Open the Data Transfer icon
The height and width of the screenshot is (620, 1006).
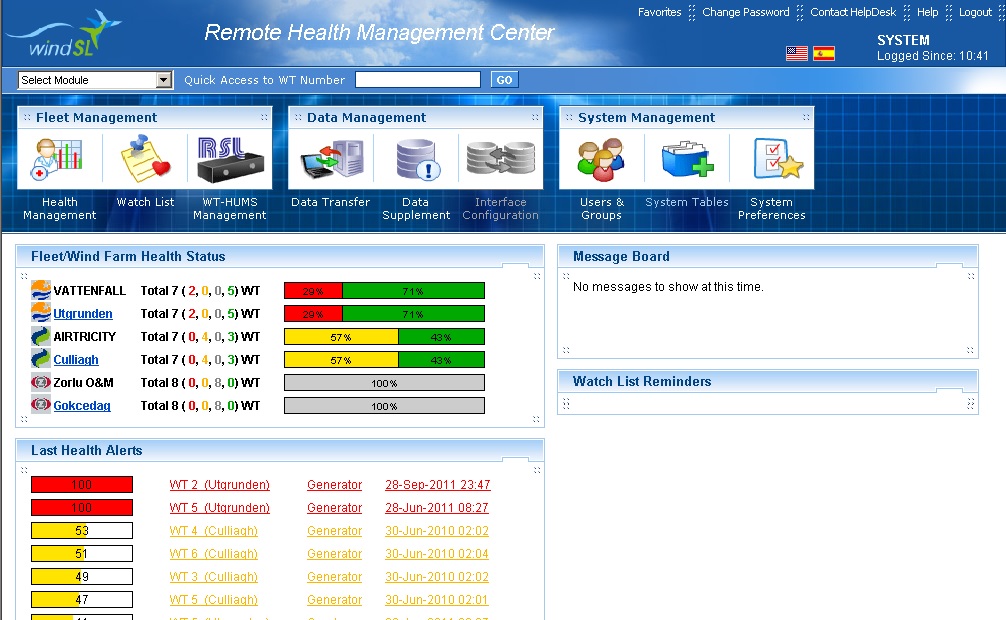330,159
